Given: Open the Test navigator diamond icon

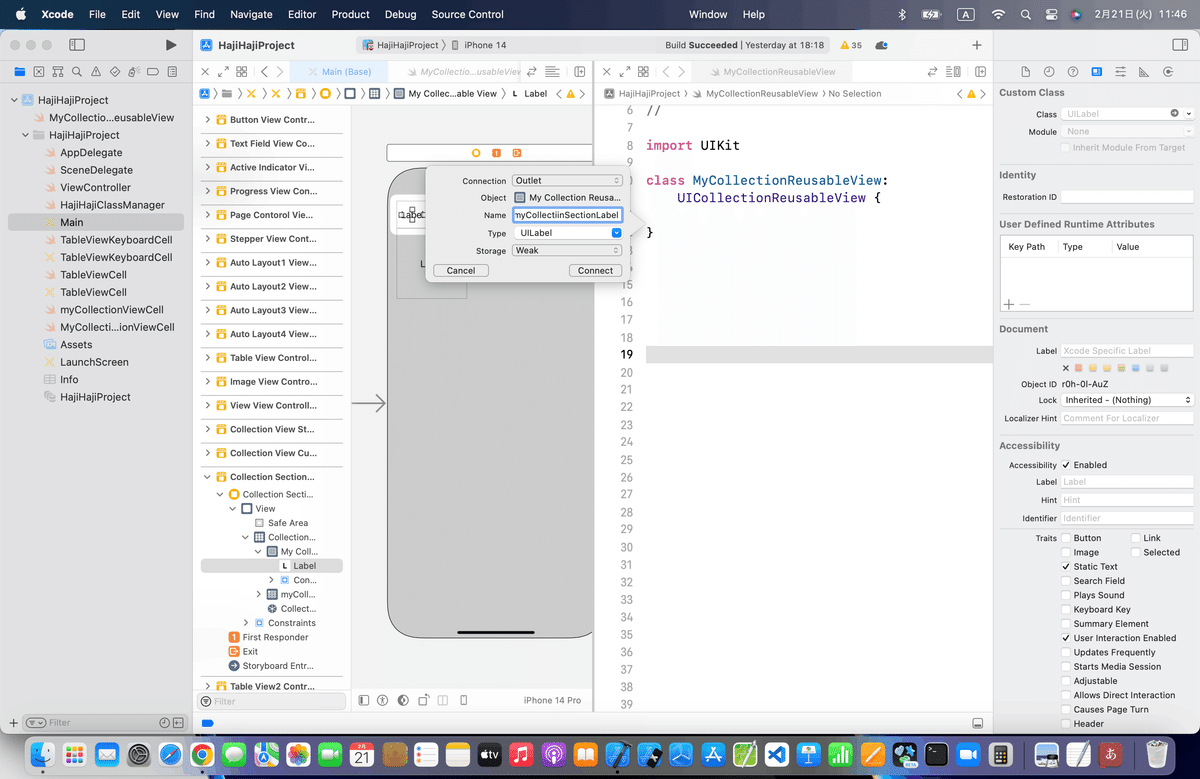Looking at the screenshot, I should pos(114,71).
